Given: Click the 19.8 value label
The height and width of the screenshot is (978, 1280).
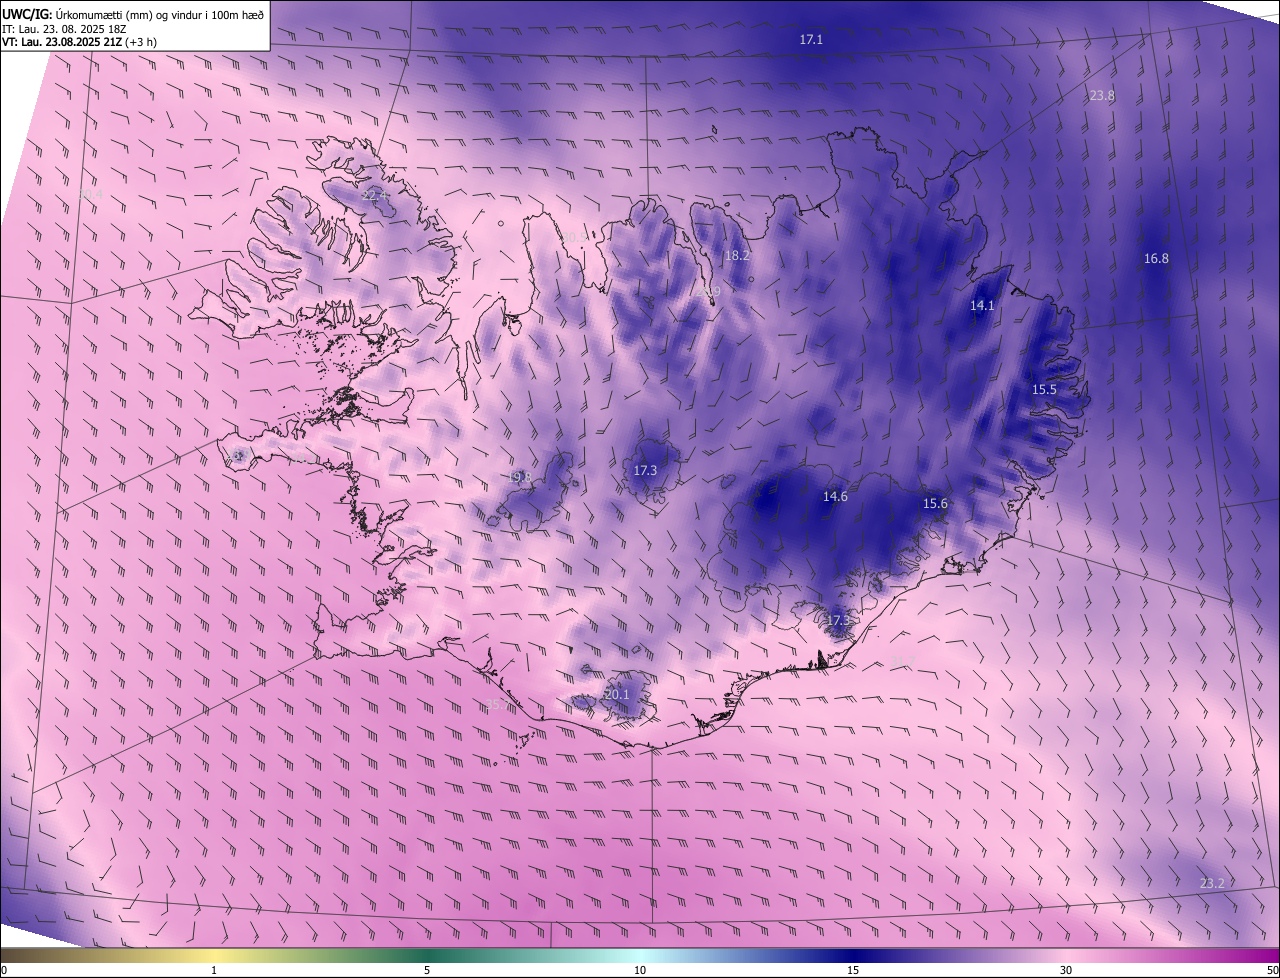Looking at the screenshot, I should pyautogui.click(x=519, y=478).
